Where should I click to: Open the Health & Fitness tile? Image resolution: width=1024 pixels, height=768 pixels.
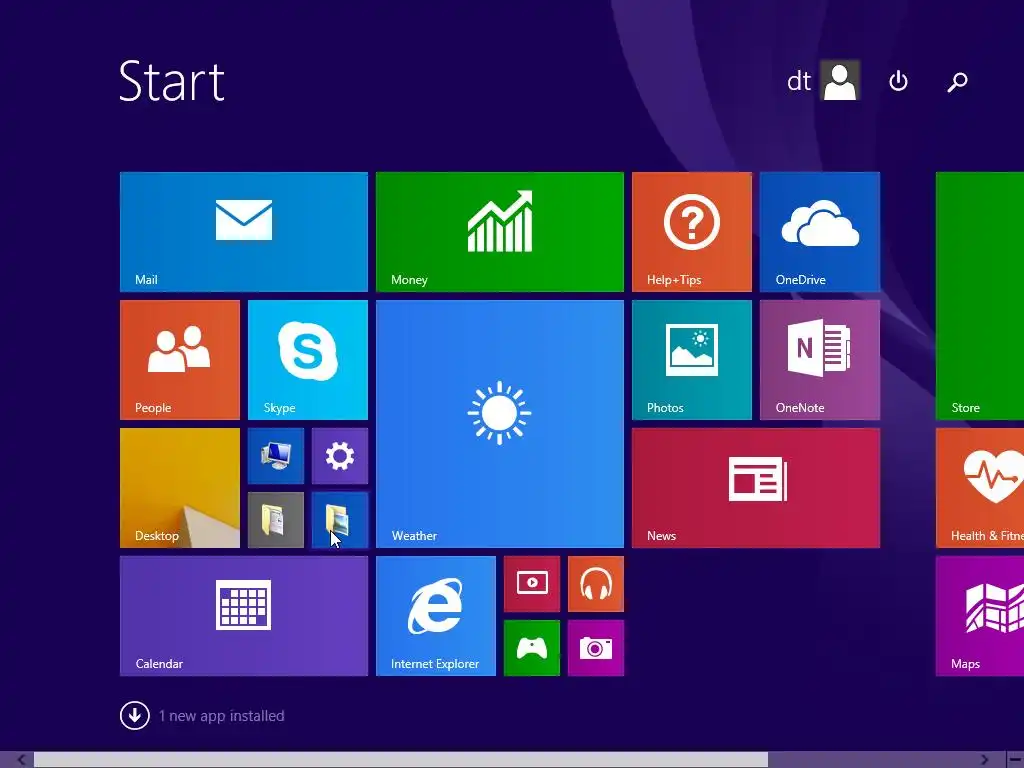click(x=980, y=488)
